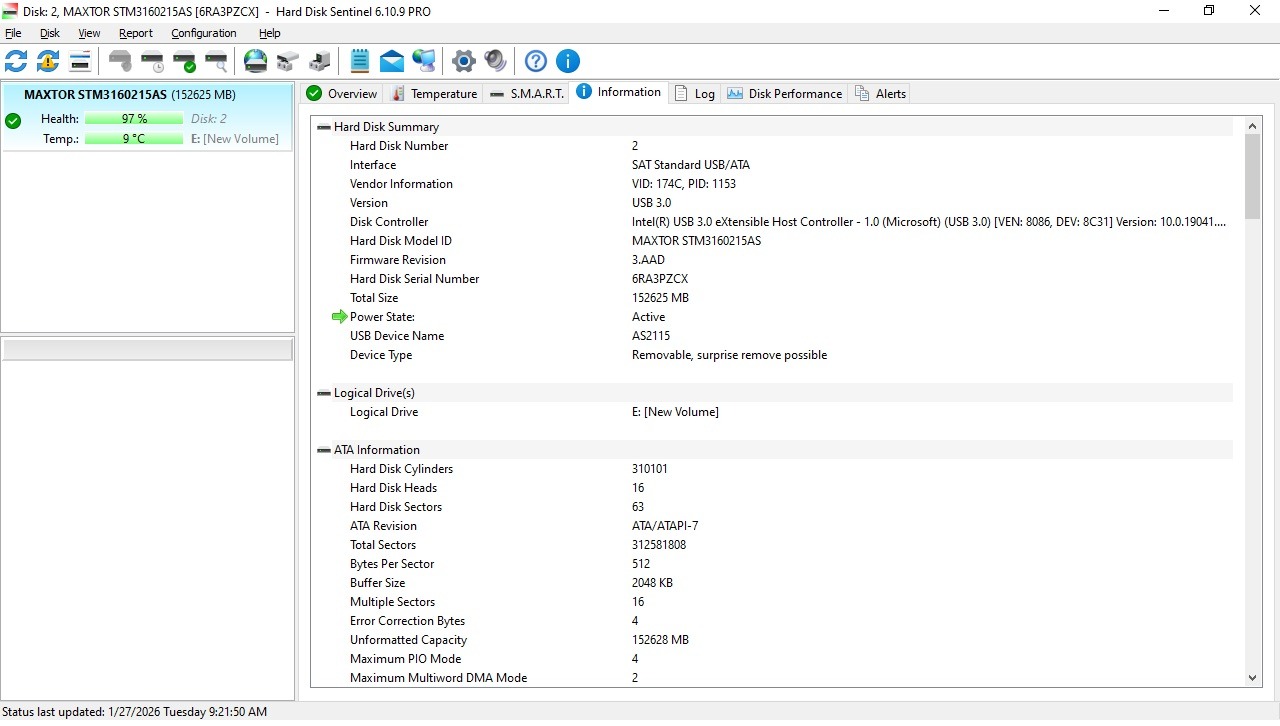Click the speaker sound toolbar icon
Viewport: 1280px width, 726px height.
[495, 62]
